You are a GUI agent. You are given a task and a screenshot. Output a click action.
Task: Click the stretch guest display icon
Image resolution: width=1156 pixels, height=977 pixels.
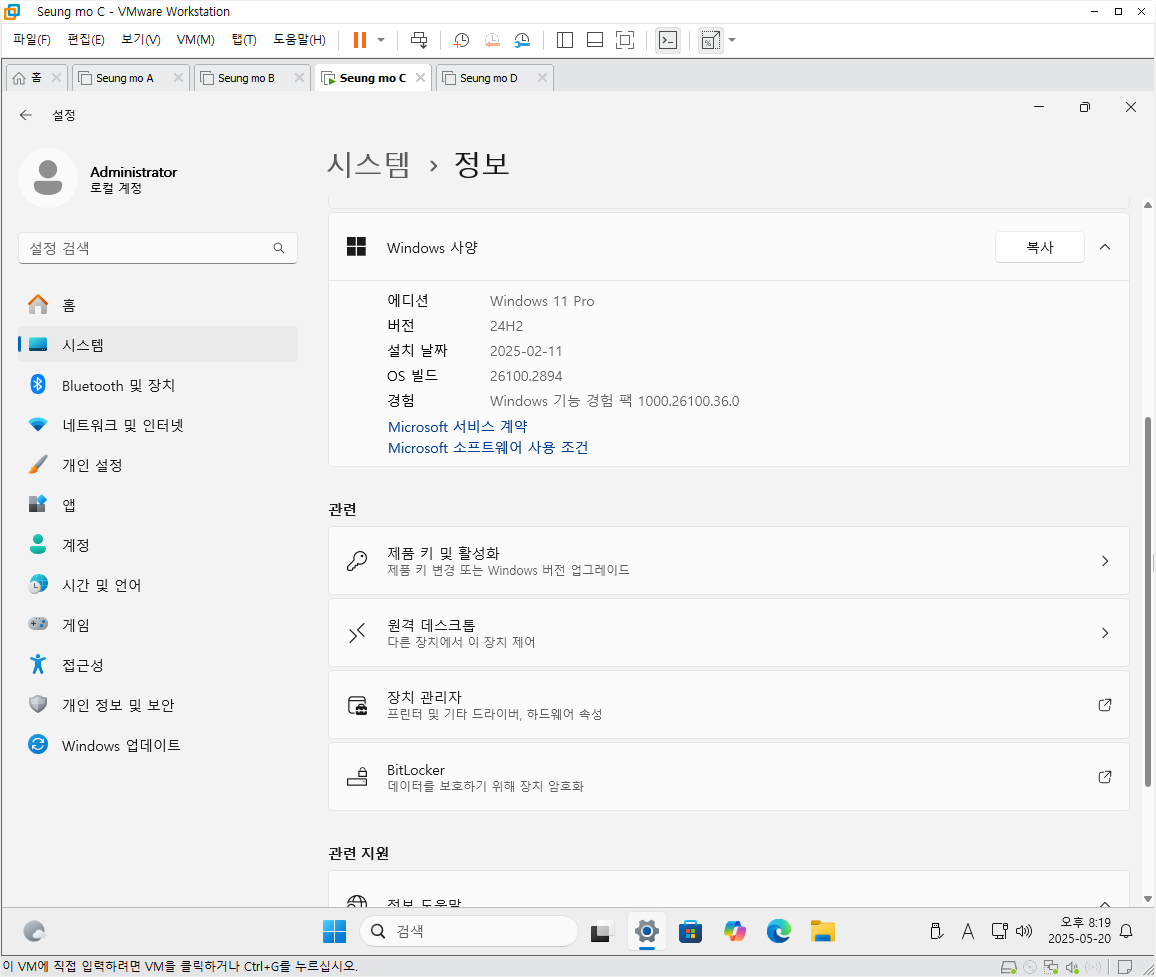pos(711,40)
